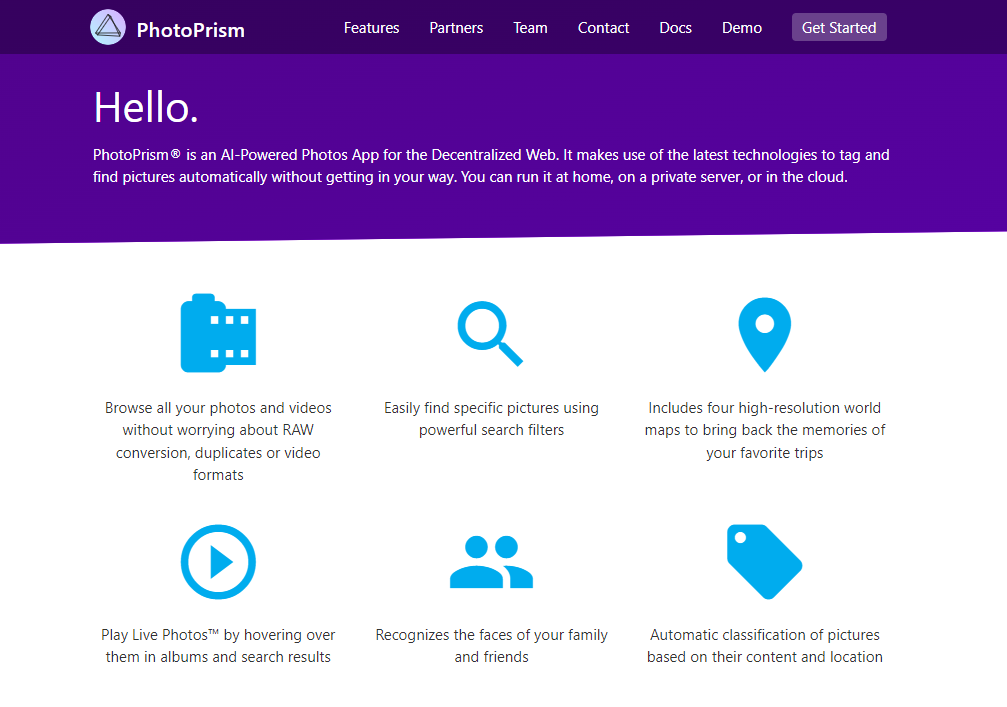
Task: Click the tag classification icon
Action: (x=764, y=562)
